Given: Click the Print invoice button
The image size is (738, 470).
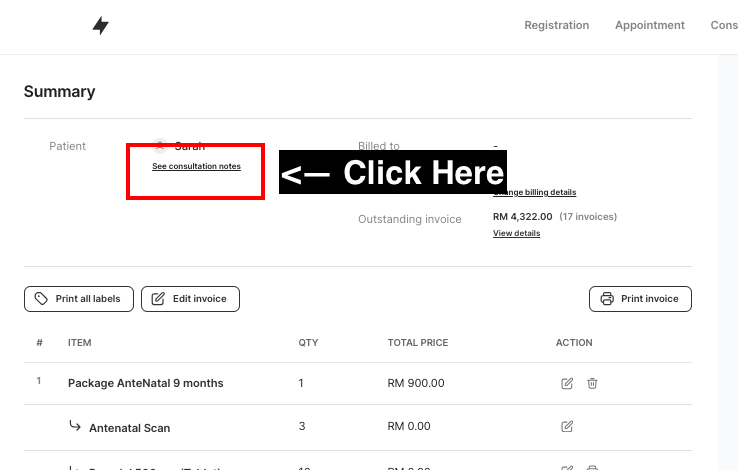Looking at the screenshot, I should (640, 299).
